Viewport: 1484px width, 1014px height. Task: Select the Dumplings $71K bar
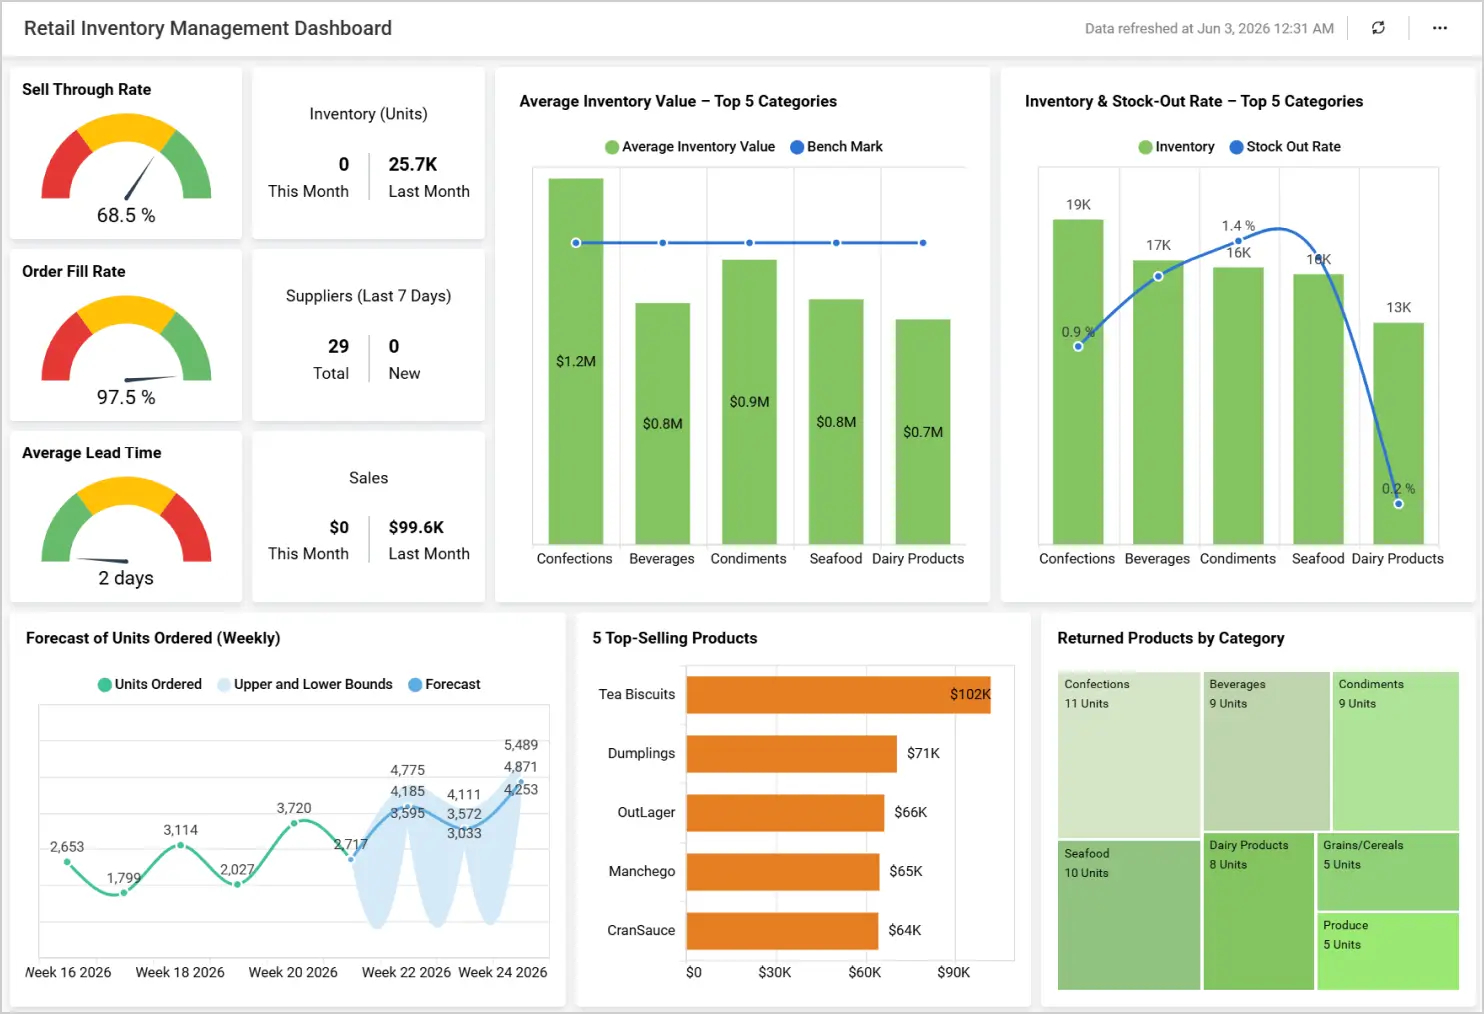792,754
